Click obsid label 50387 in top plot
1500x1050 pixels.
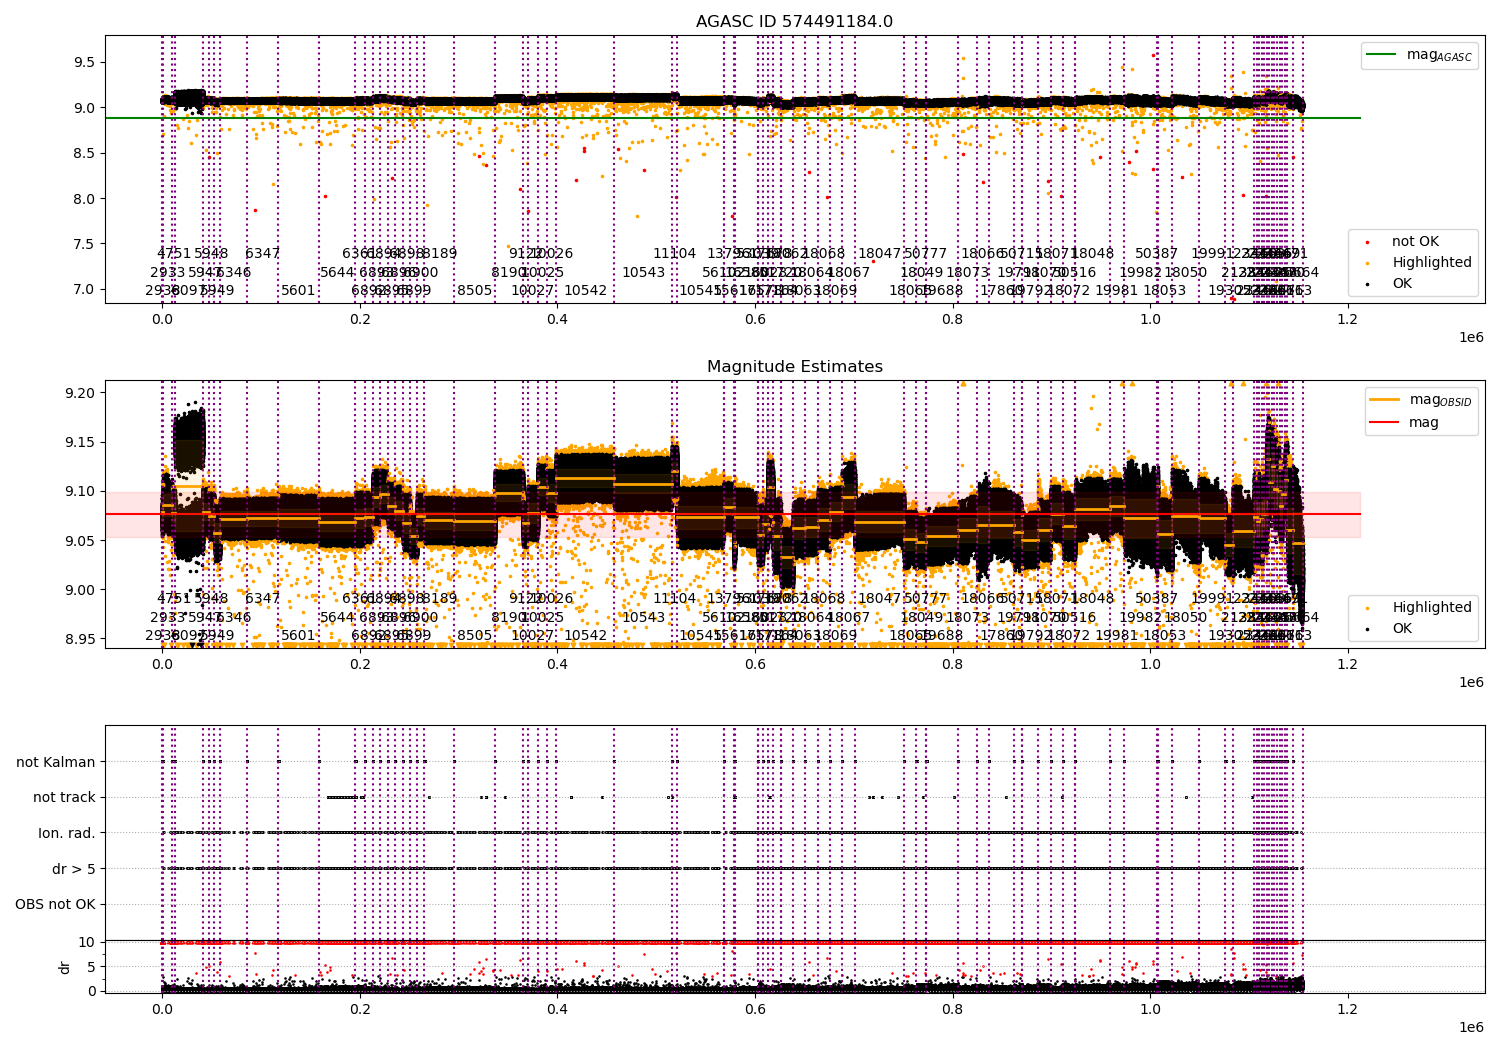[1157, 254]
